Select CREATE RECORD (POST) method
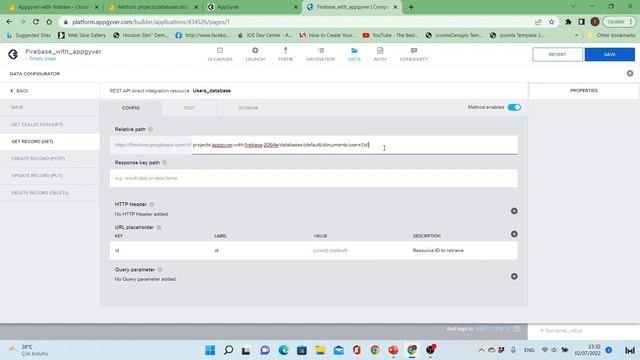The height and width of the screenshot is (360, 640). 49,158
